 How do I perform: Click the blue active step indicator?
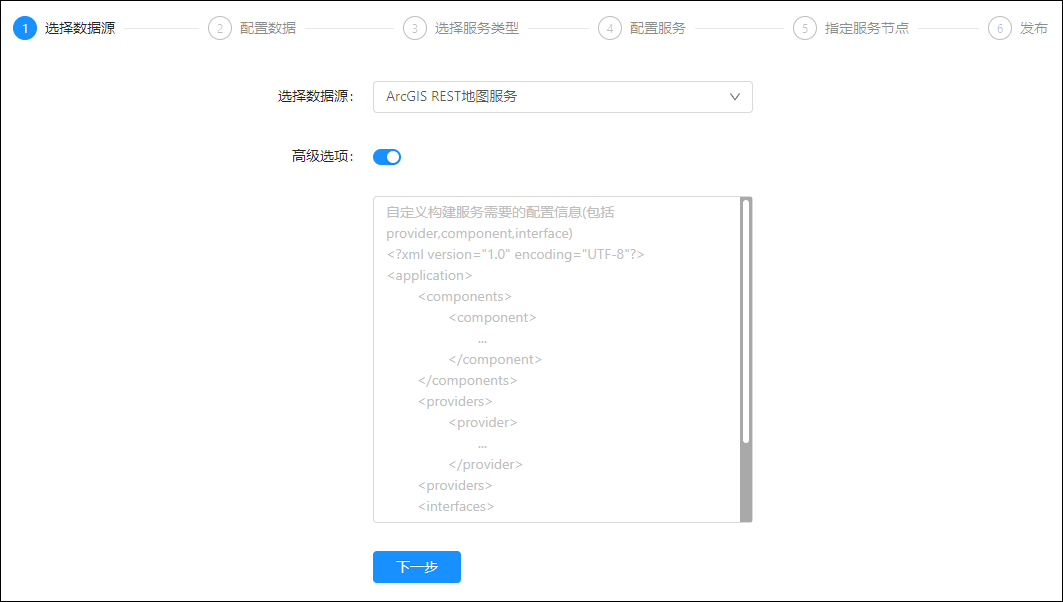(x=24, y=28)
